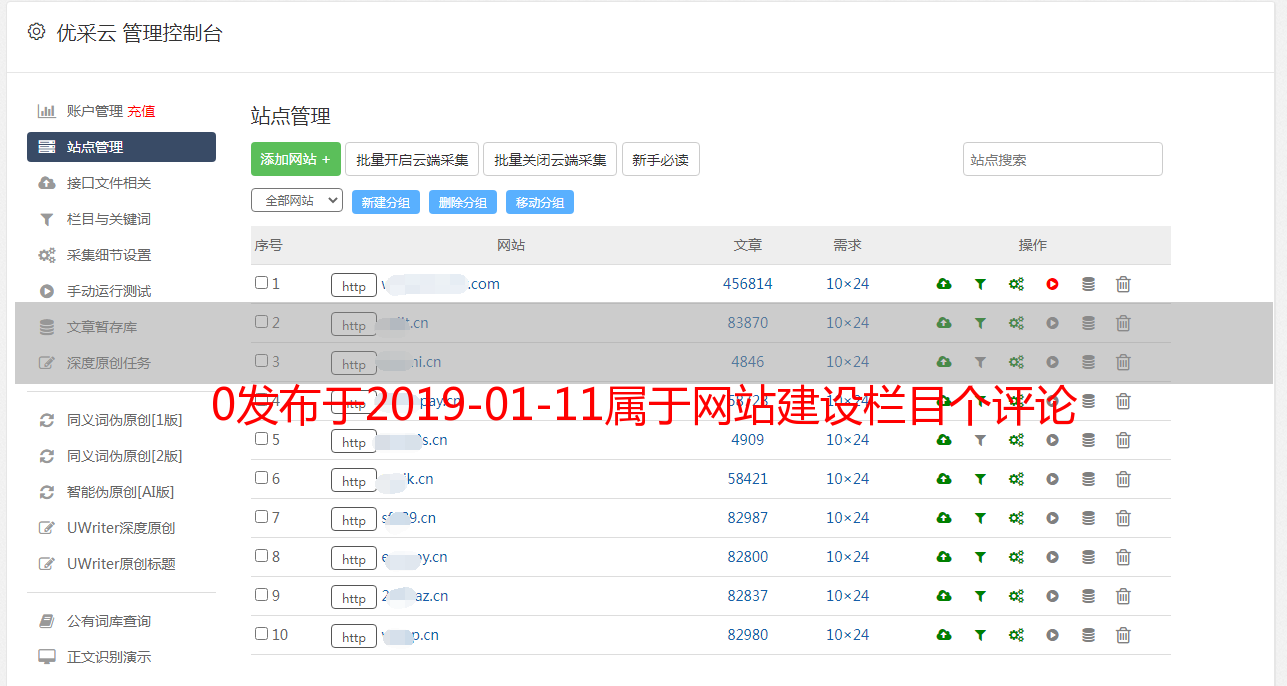The height and width of the screenshot is (686, 1287).
Task: Click the 移动分组 button
Action: point(540,202)
